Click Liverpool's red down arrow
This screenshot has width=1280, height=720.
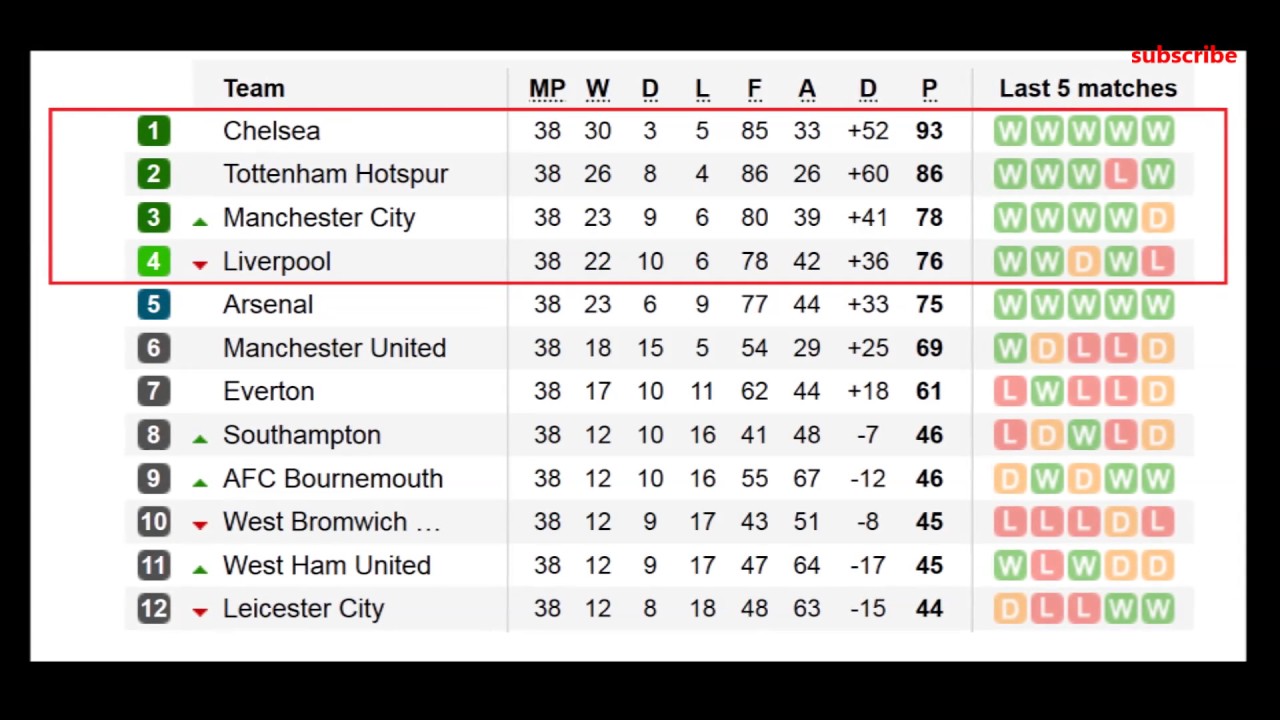[x=200, y=264]
